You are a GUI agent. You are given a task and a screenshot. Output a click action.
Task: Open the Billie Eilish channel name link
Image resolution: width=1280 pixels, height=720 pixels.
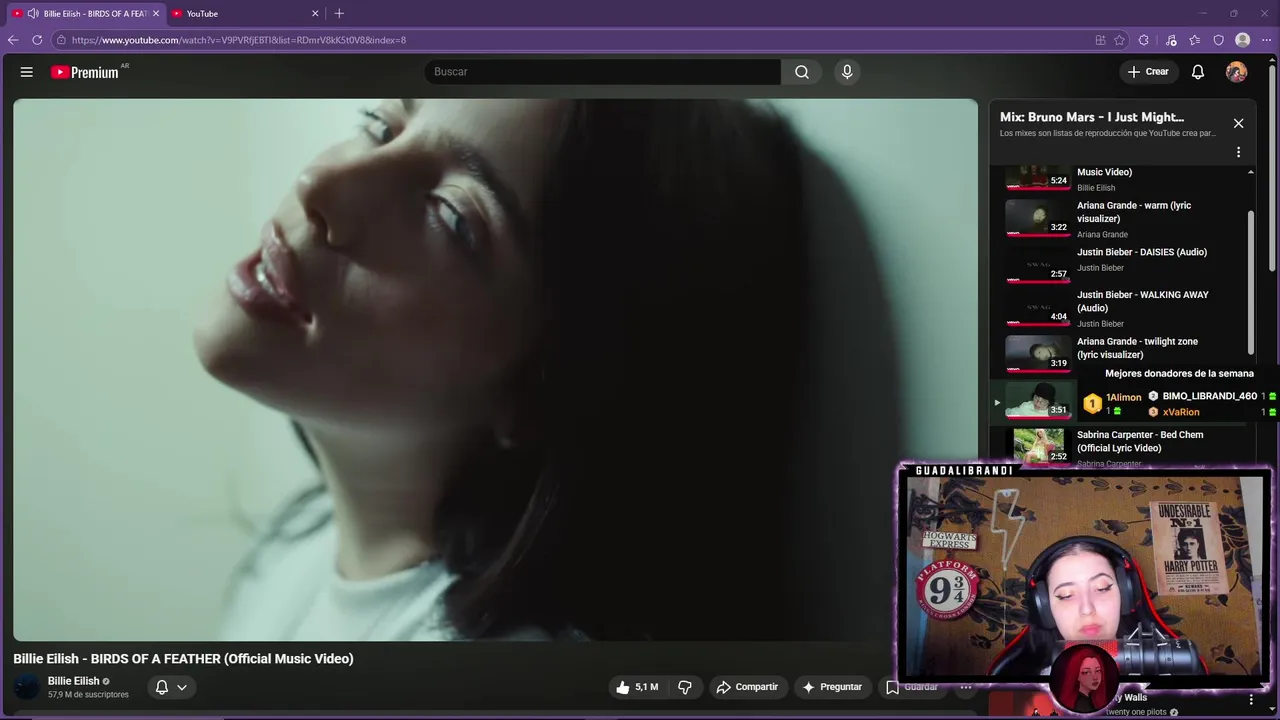[x=74, y=681]
